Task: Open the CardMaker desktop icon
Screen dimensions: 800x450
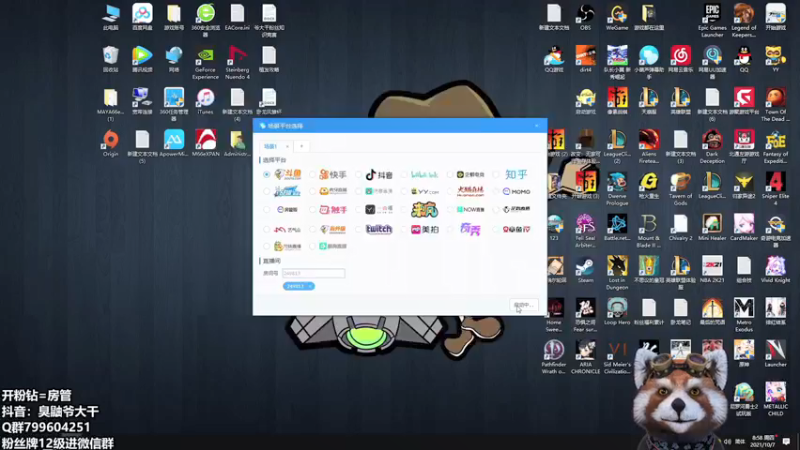Action: (x=744, y=228)
